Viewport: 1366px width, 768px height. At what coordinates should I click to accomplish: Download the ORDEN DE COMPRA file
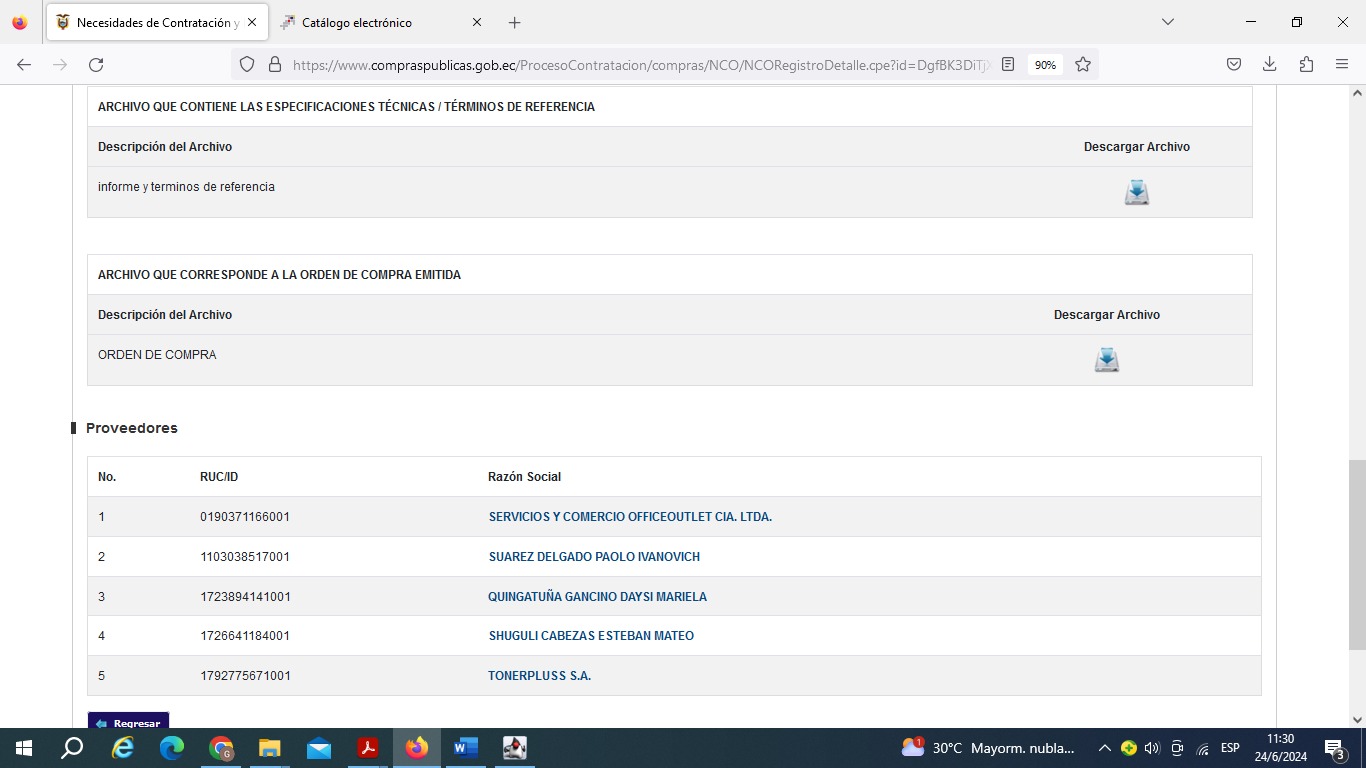[x=1106, y=360]
